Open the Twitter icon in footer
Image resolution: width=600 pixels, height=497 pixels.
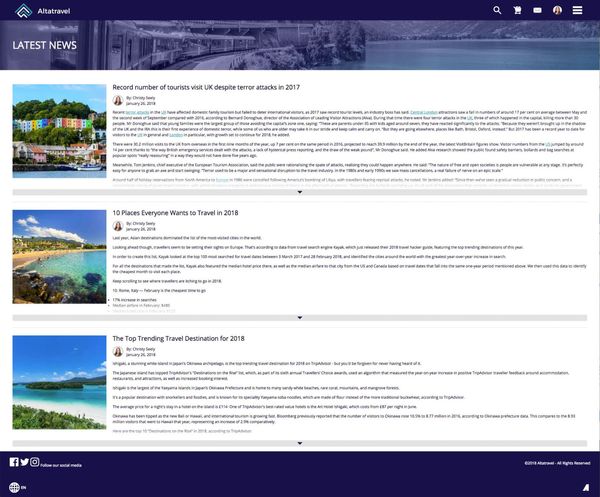(24, 462)
